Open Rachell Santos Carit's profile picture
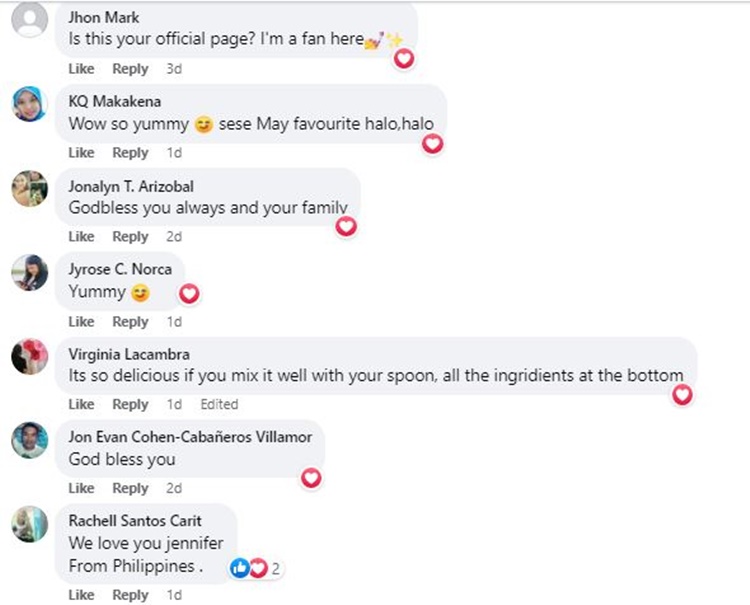This screenshot has width=750, height=605. click(30, 524)
